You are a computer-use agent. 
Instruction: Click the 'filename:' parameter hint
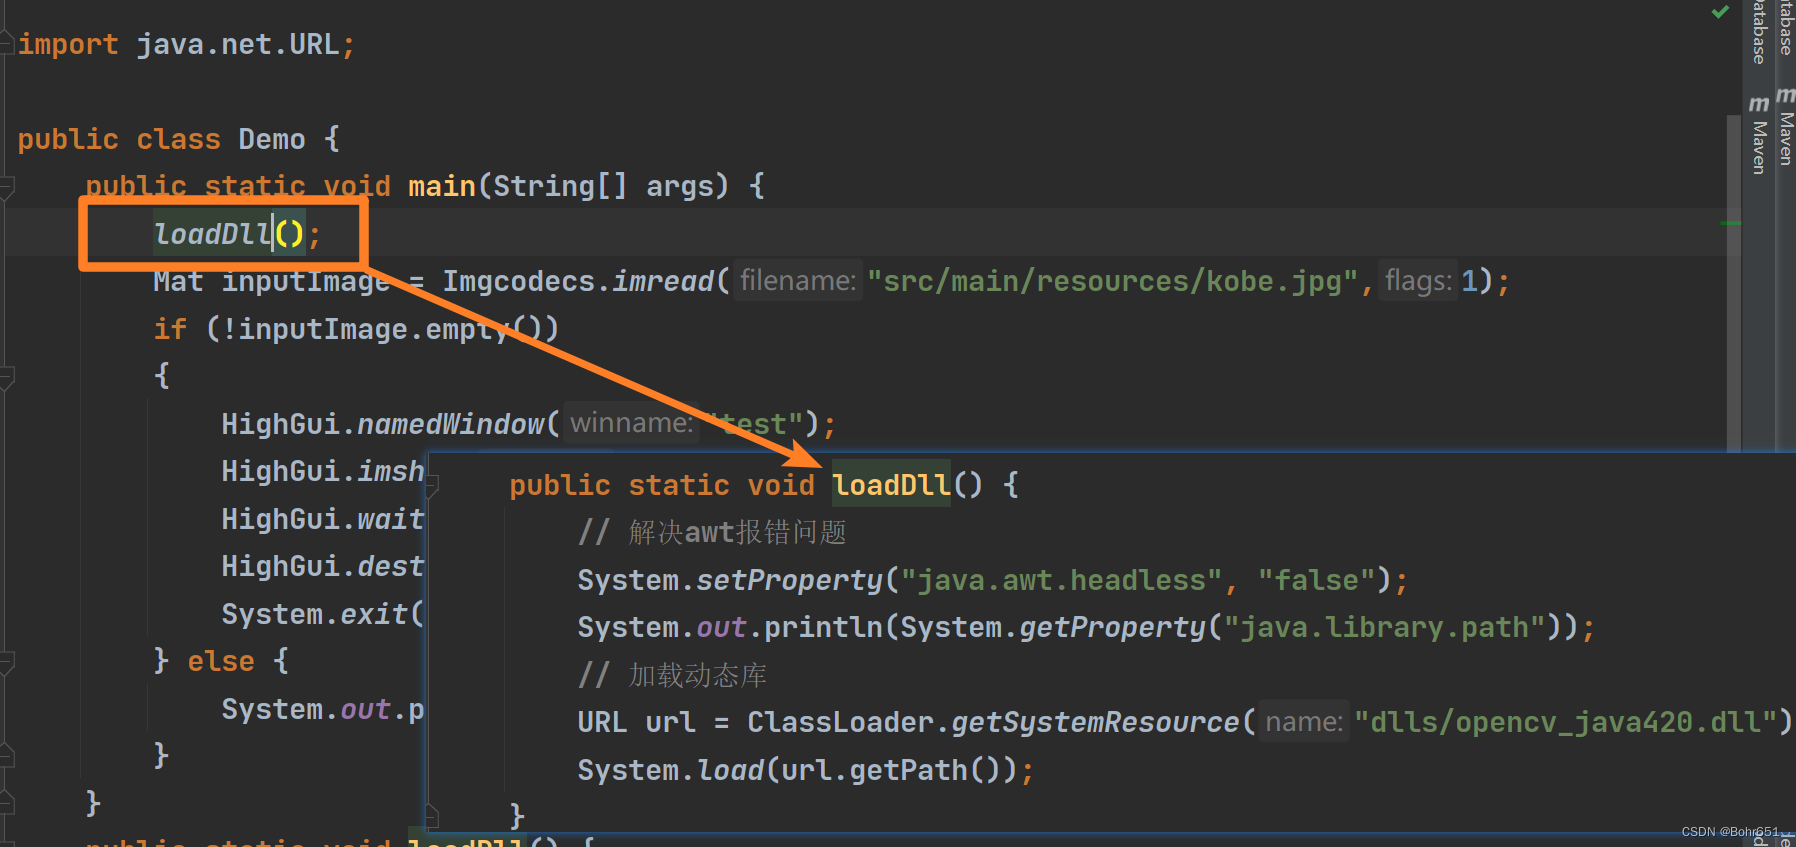[798, 281]
